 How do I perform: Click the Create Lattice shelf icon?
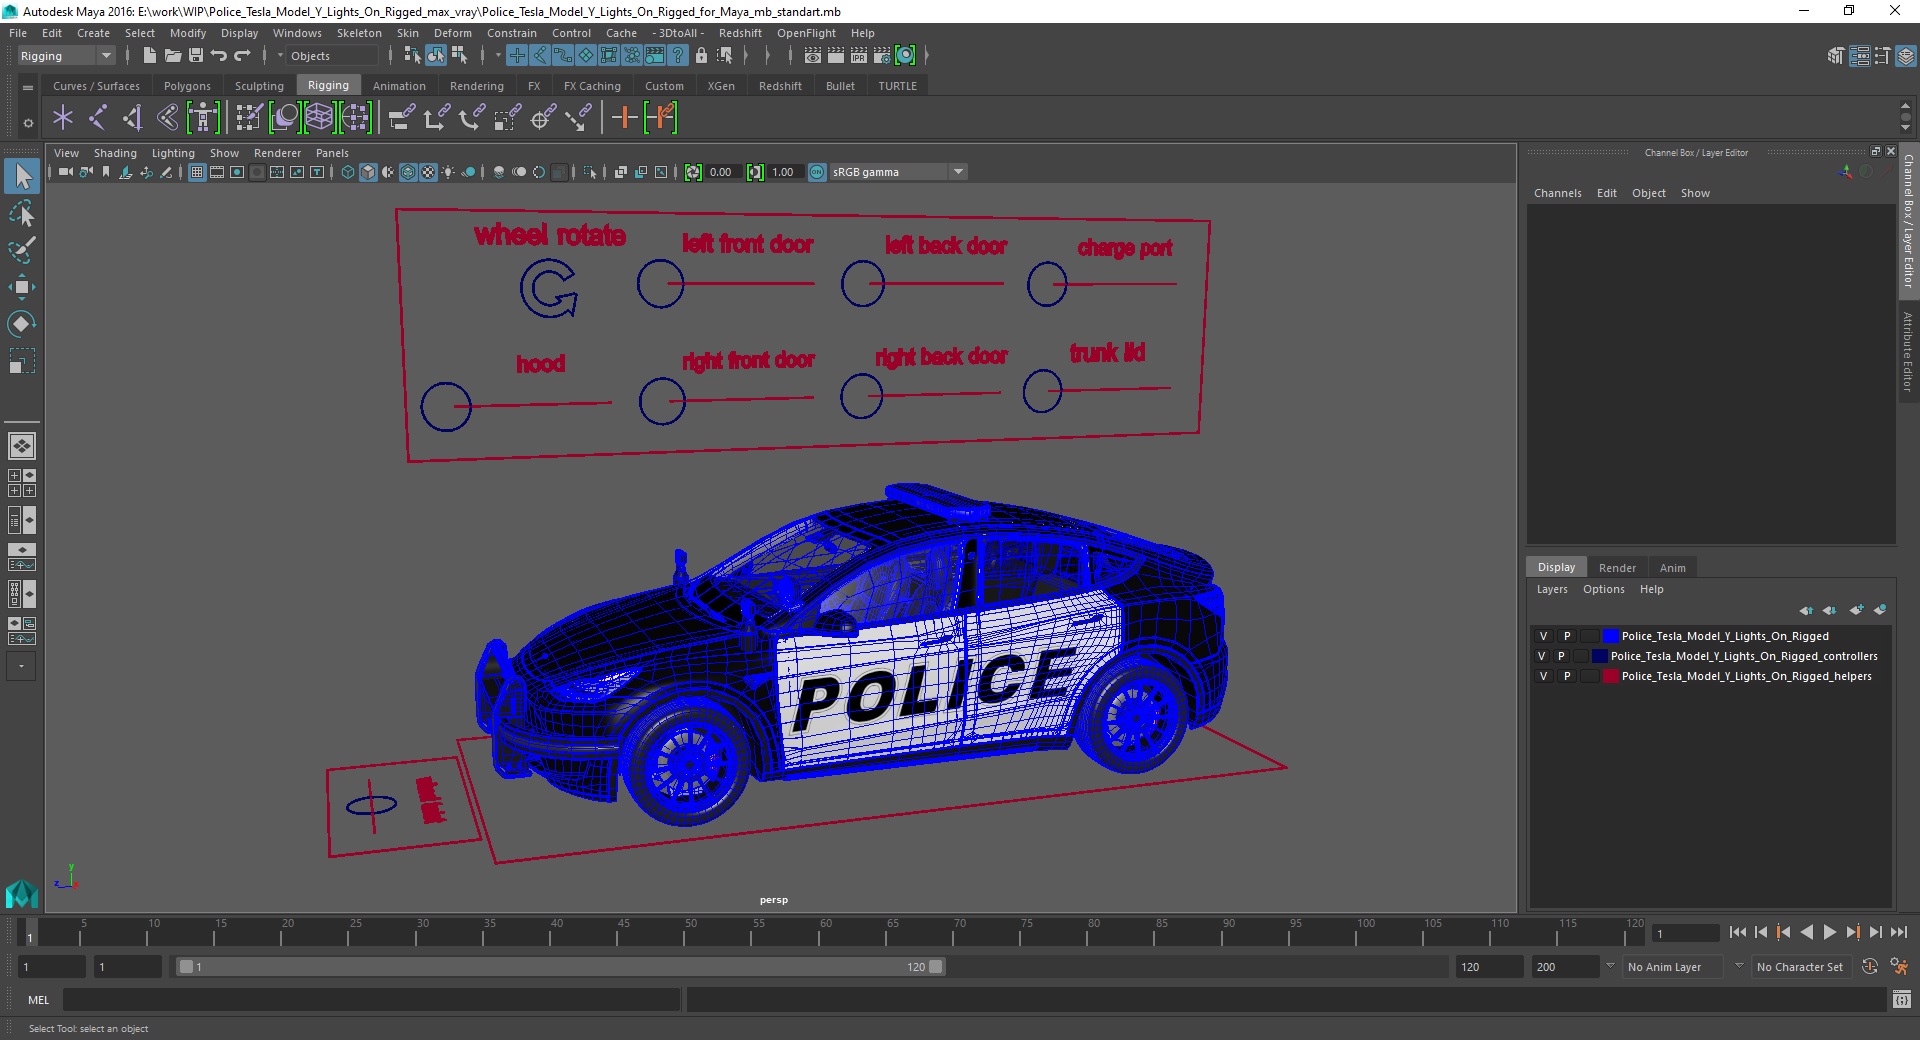pos(319,118)
